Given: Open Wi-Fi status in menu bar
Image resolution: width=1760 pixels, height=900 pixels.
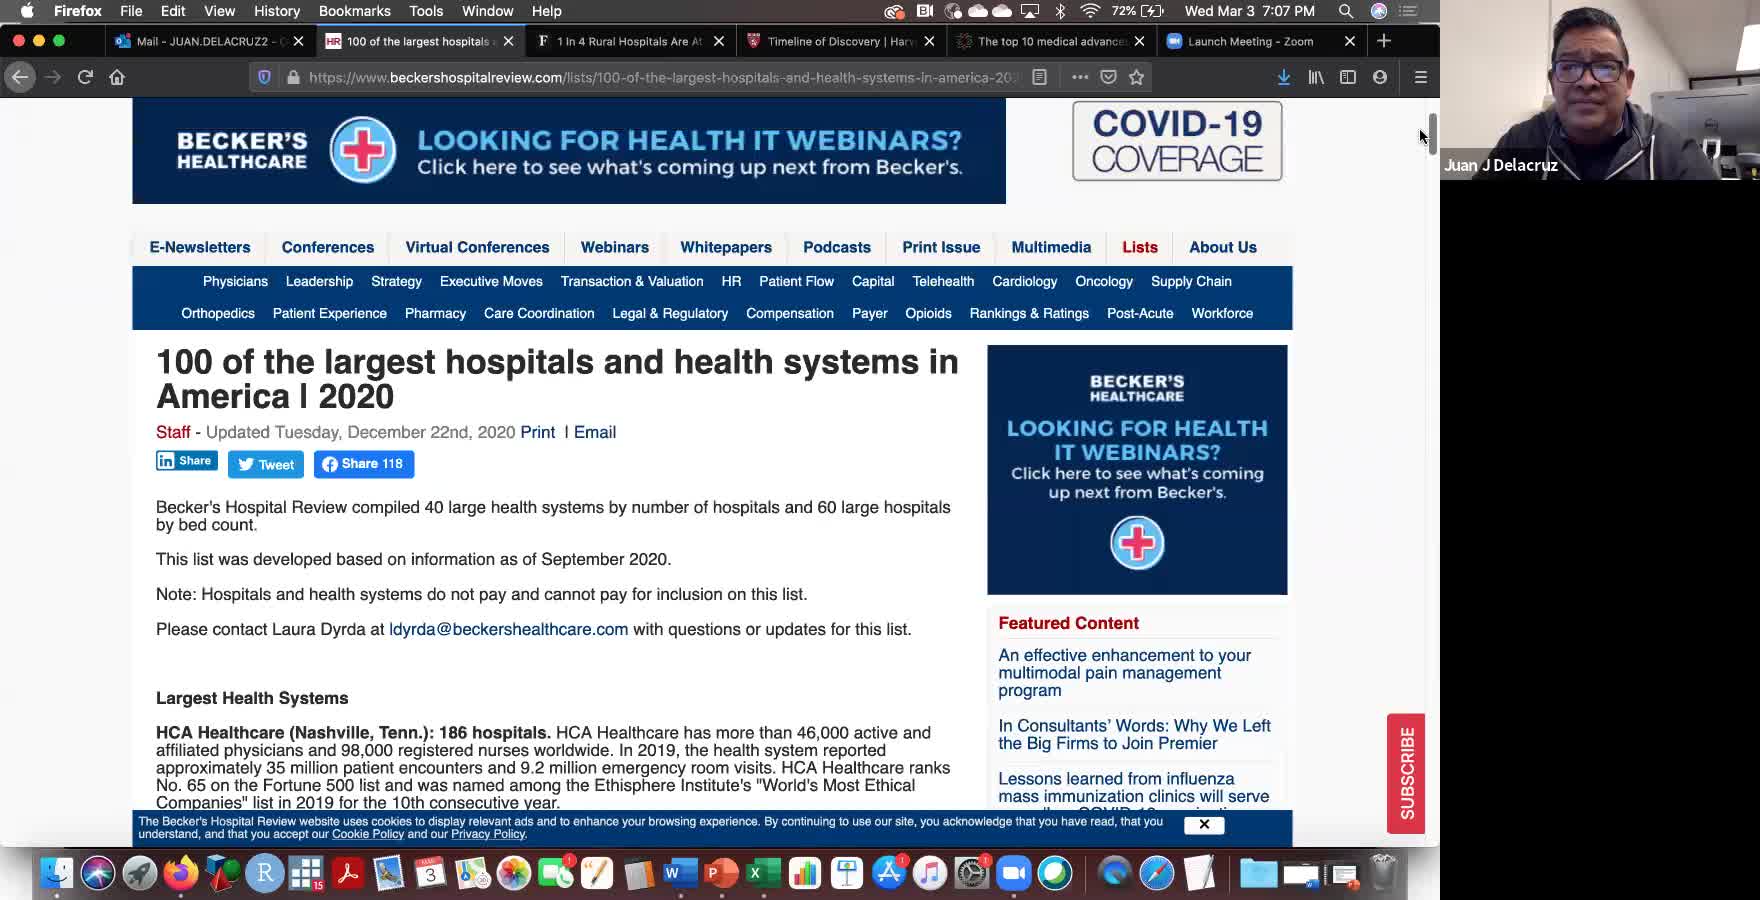Looking at the screenshot, I should coord(1090,11).
